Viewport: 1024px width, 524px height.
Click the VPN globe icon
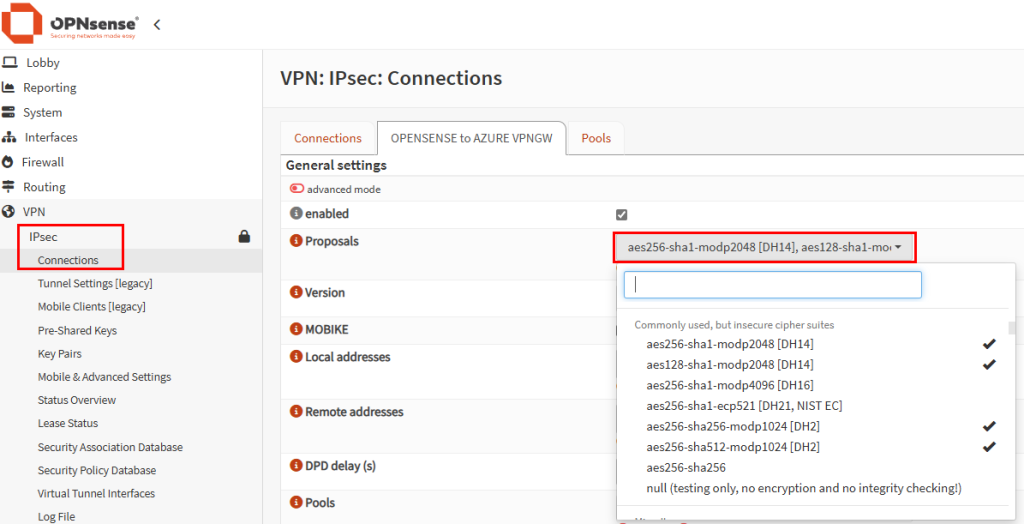pos(8,212)
